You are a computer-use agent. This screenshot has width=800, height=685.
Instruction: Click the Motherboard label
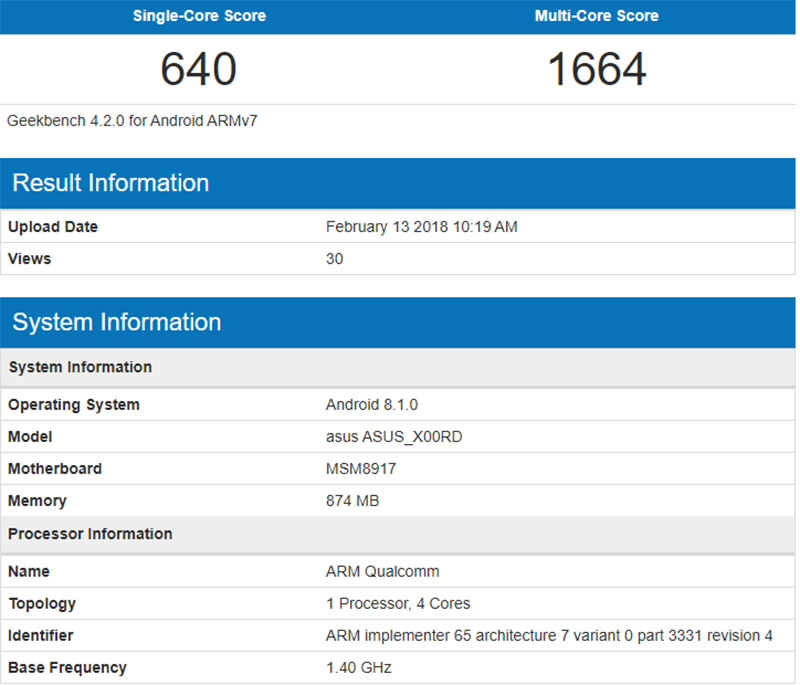coord(55,469)
